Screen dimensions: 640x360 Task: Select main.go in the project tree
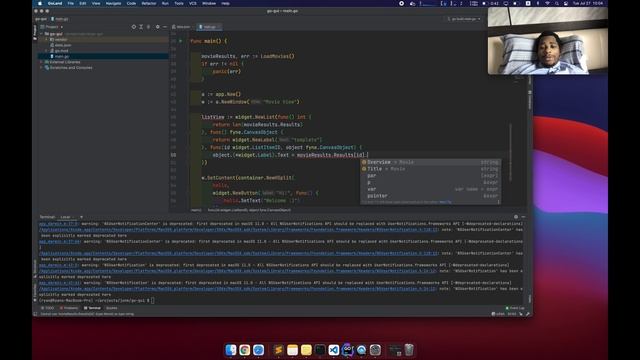(62, 56)
